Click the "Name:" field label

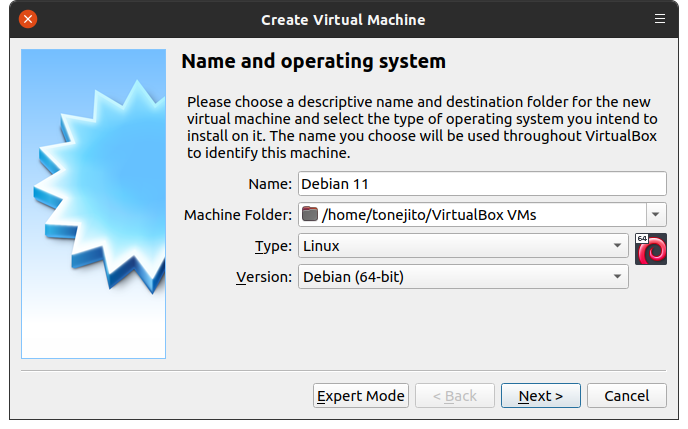(x=270, y=184)
